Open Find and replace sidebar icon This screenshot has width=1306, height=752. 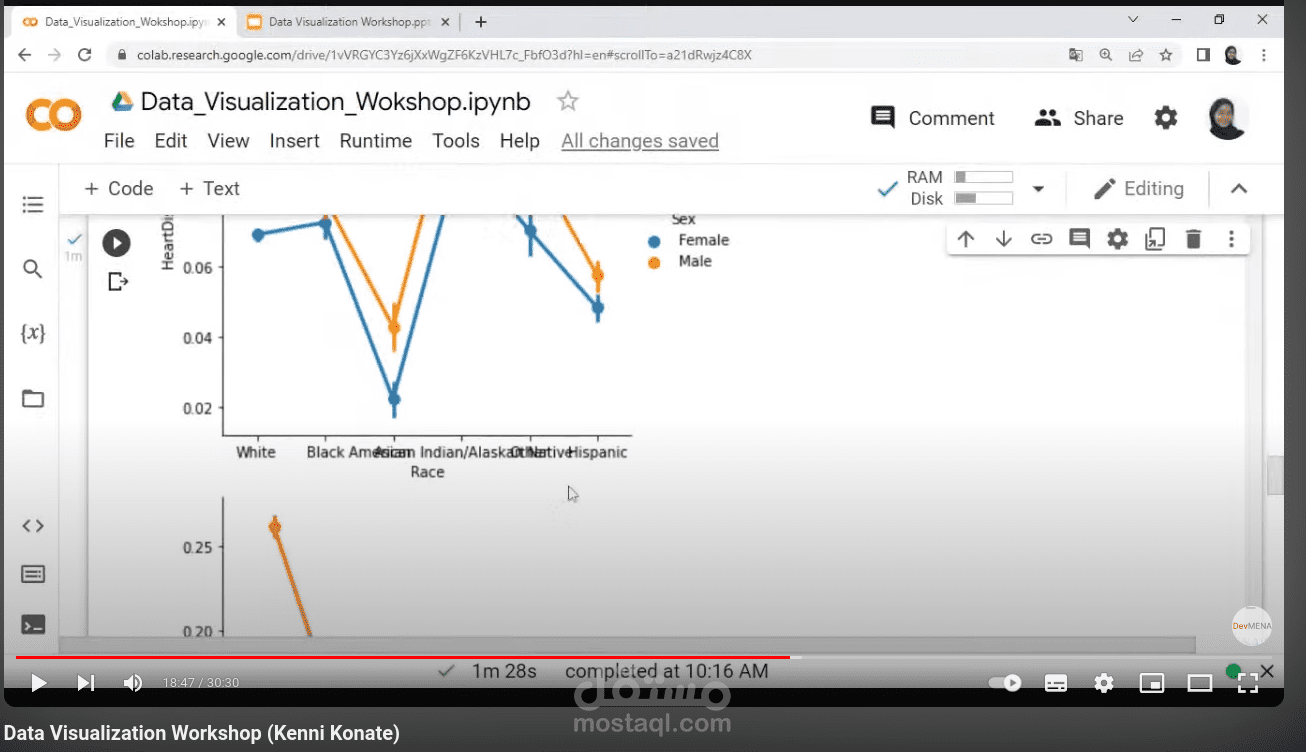33,269
